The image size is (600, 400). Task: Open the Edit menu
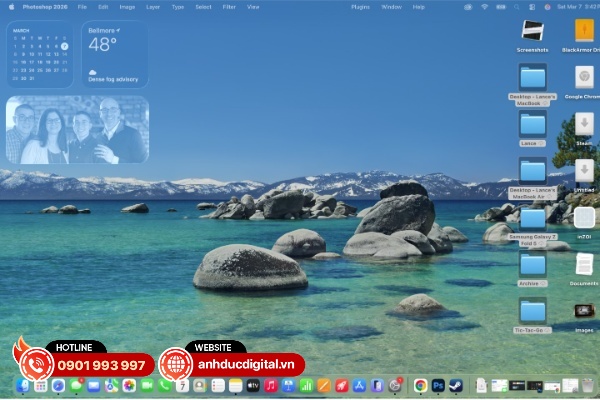103,7
